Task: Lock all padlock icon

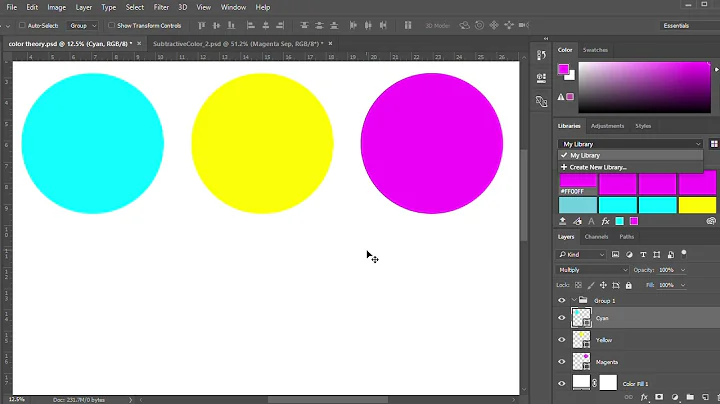Action: pyautogui.click(x=629, y=285)
